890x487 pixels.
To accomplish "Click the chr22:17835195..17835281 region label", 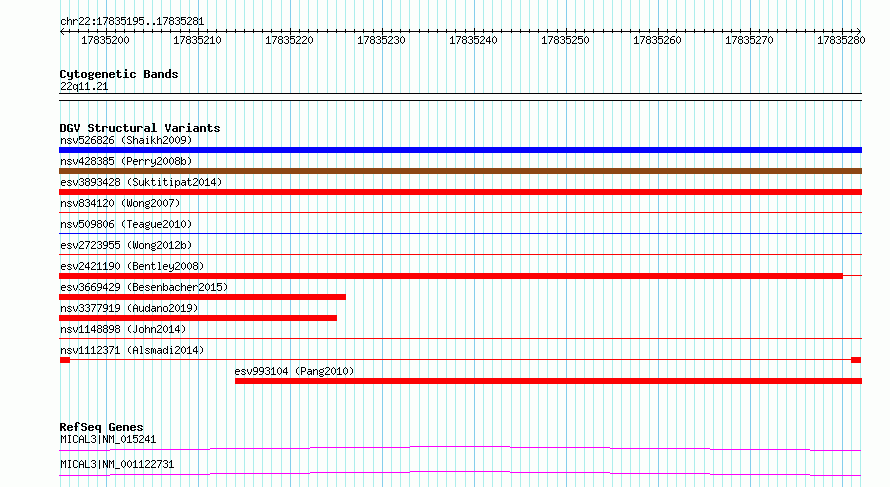I will pyautogui.click(x=132, y=21).
